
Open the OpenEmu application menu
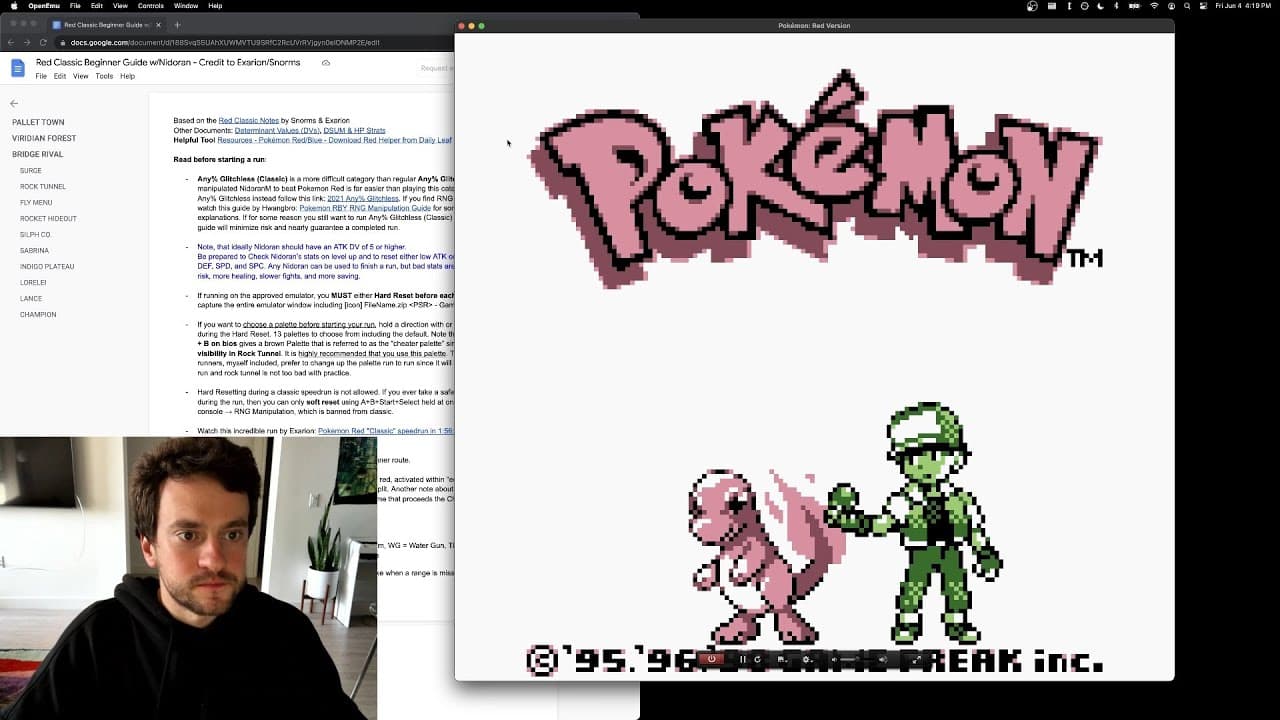(x=44, y=6)
